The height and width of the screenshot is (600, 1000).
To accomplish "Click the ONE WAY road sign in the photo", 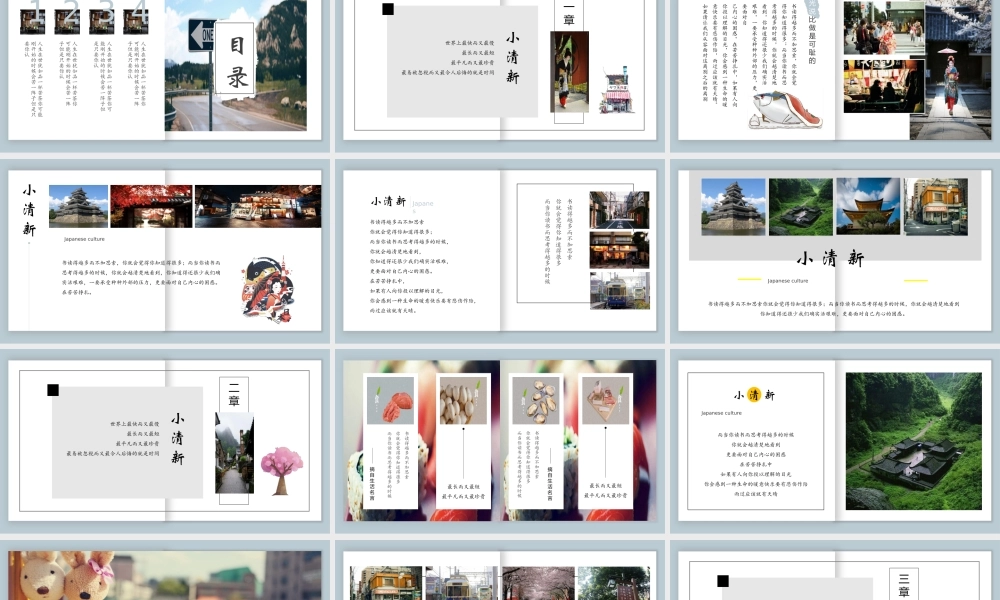I will (x=202, y=35).
